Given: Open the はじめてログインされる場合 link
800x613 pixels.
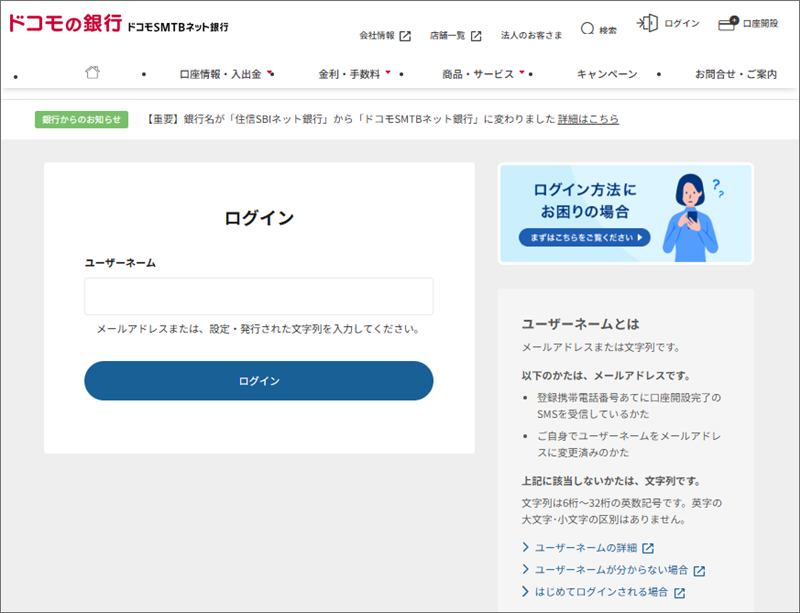Looking at the screenshot, I should tap(601, 592).
